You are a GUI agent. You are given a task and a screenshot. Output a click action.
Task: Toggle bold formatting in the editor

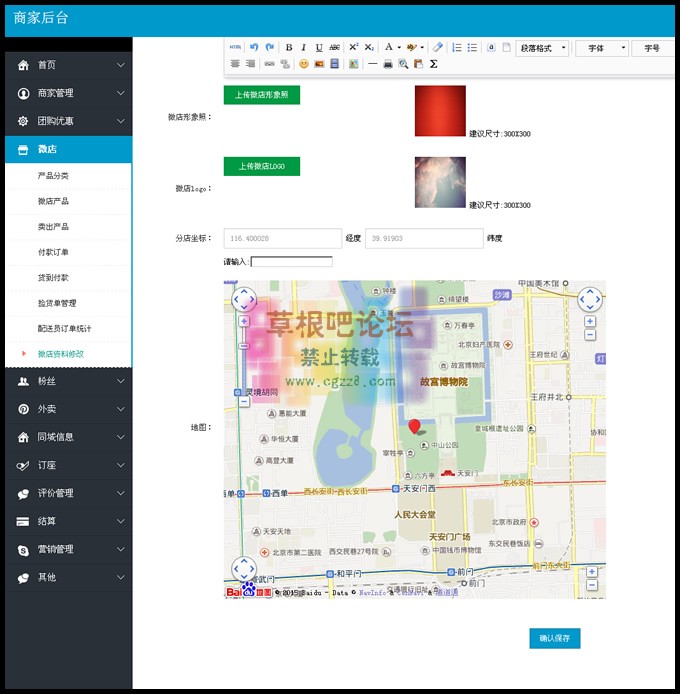tap(289, 47)
